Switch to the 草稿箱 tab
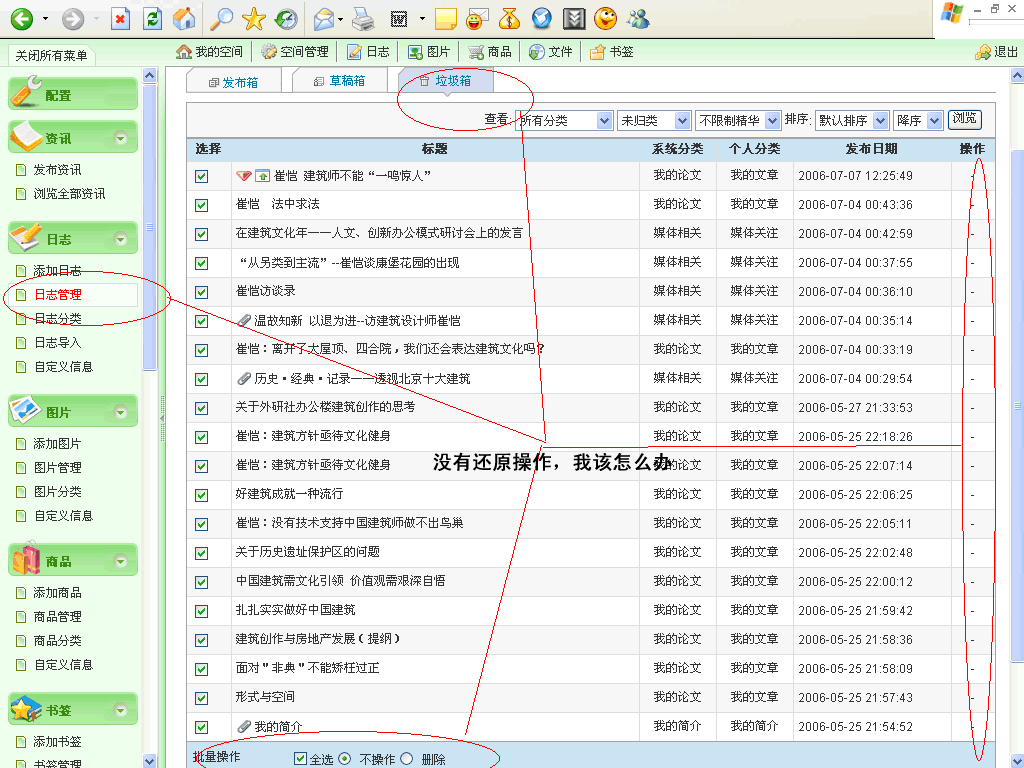Viewport: 1024px width, 768px height. coord(338,81)
